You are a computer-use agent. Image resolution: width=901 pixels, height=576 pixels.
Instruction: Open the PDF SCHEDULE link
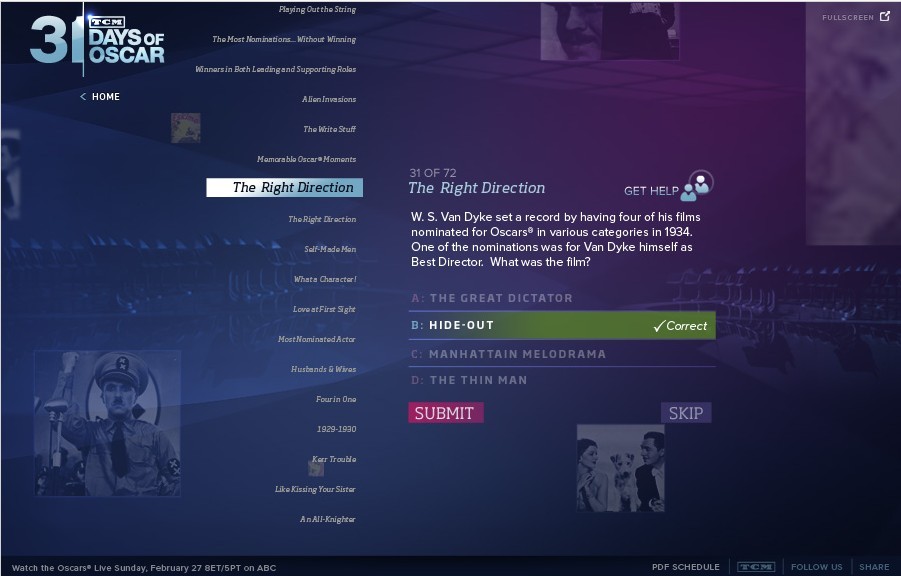[x=686, y=567]
